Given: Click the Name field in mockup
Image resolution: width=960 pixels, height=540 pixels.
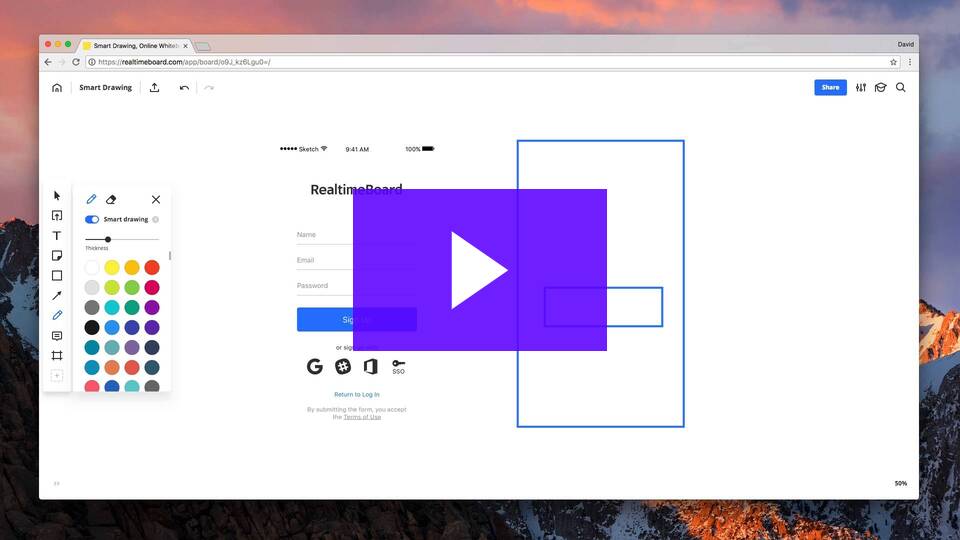Looking at the screenshot, I should 357,235.
